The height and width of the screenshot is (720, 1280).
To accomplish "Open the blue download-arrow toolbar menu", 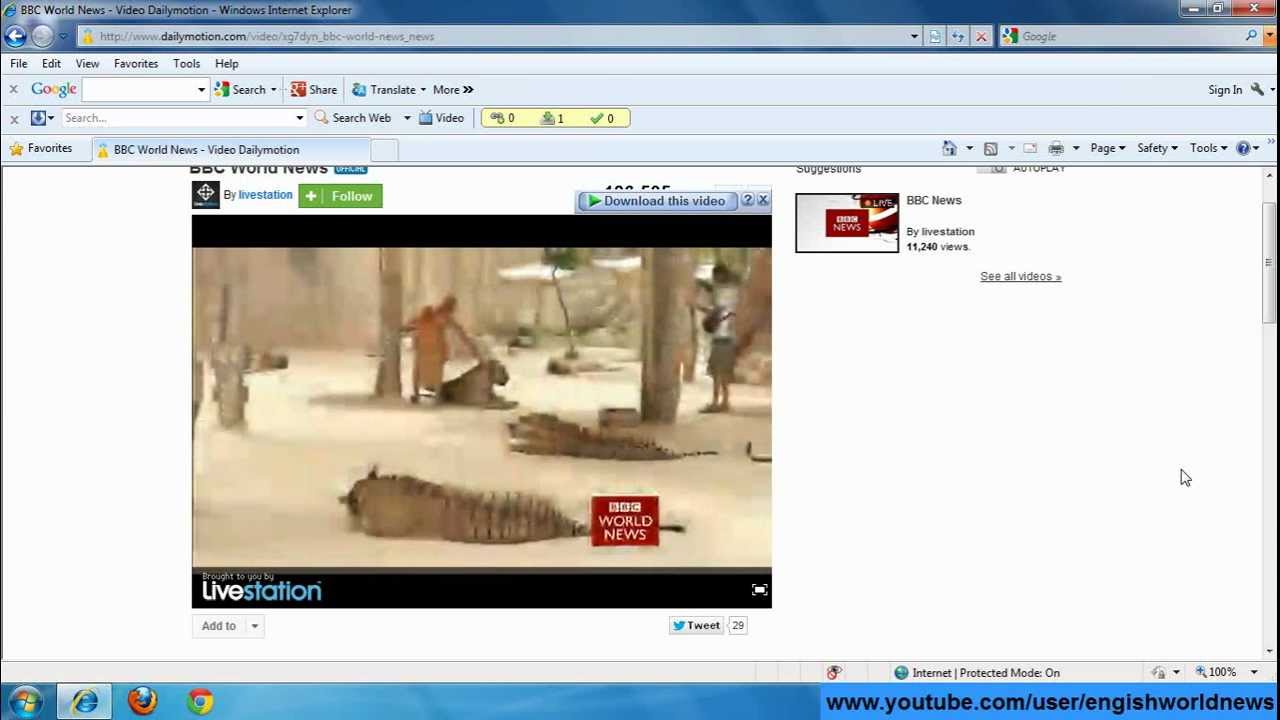I will [x=42, y=118].
